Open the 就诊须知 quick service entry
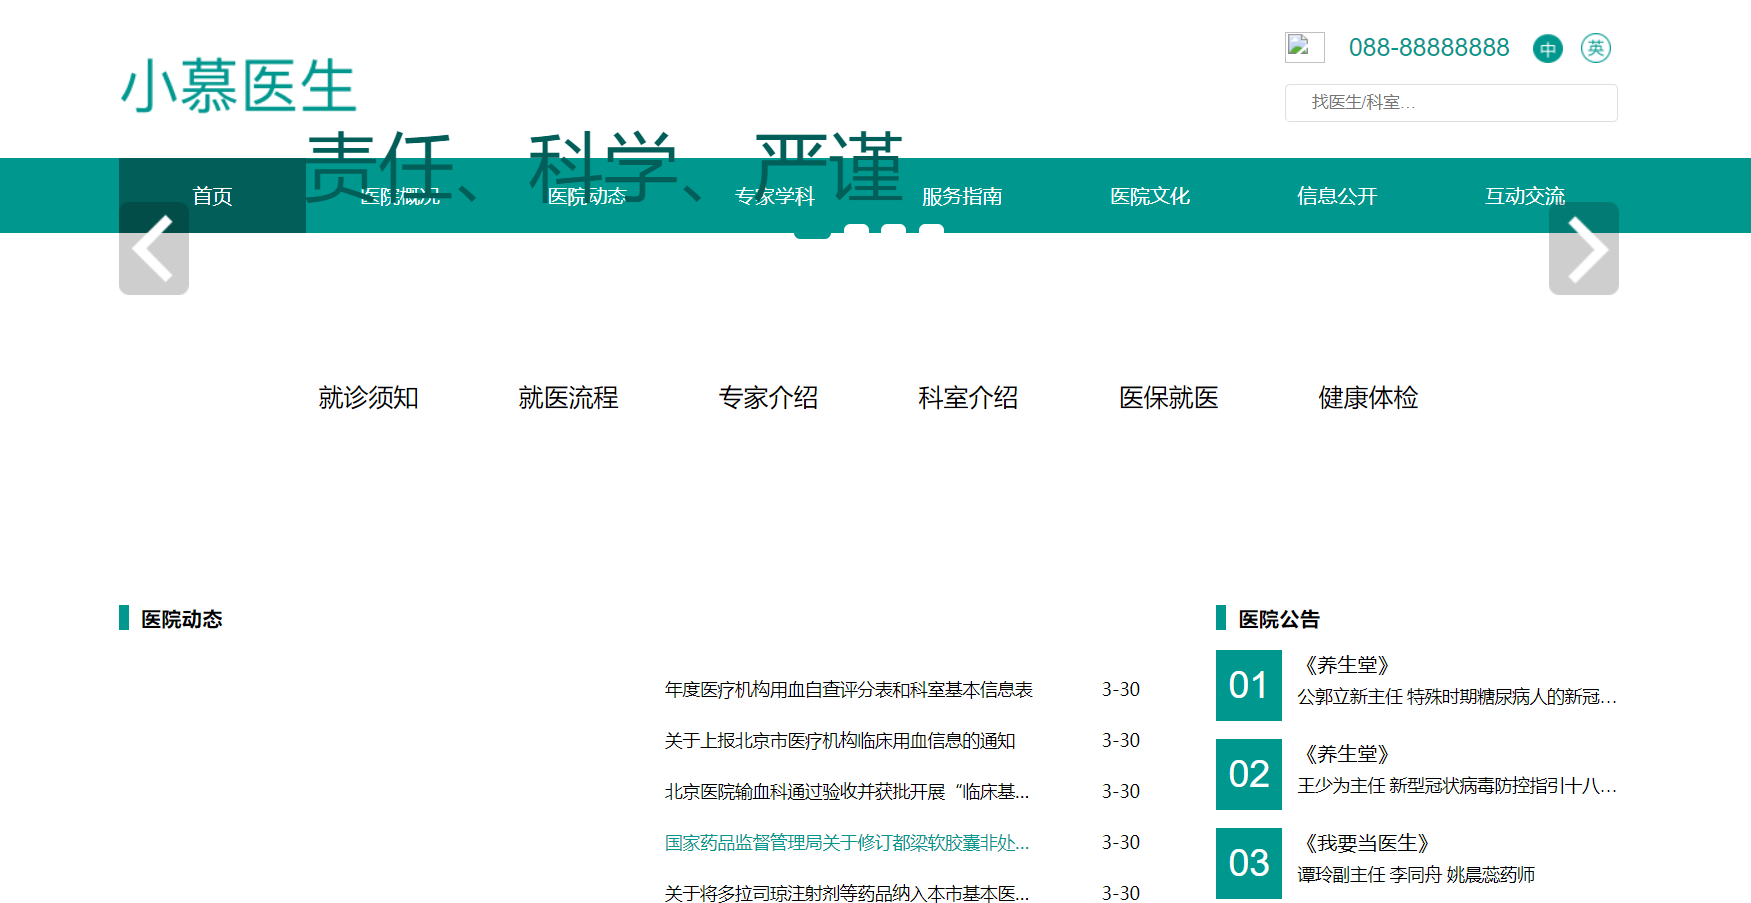This screenshot has height=903, width=1751. pos(368,398)
